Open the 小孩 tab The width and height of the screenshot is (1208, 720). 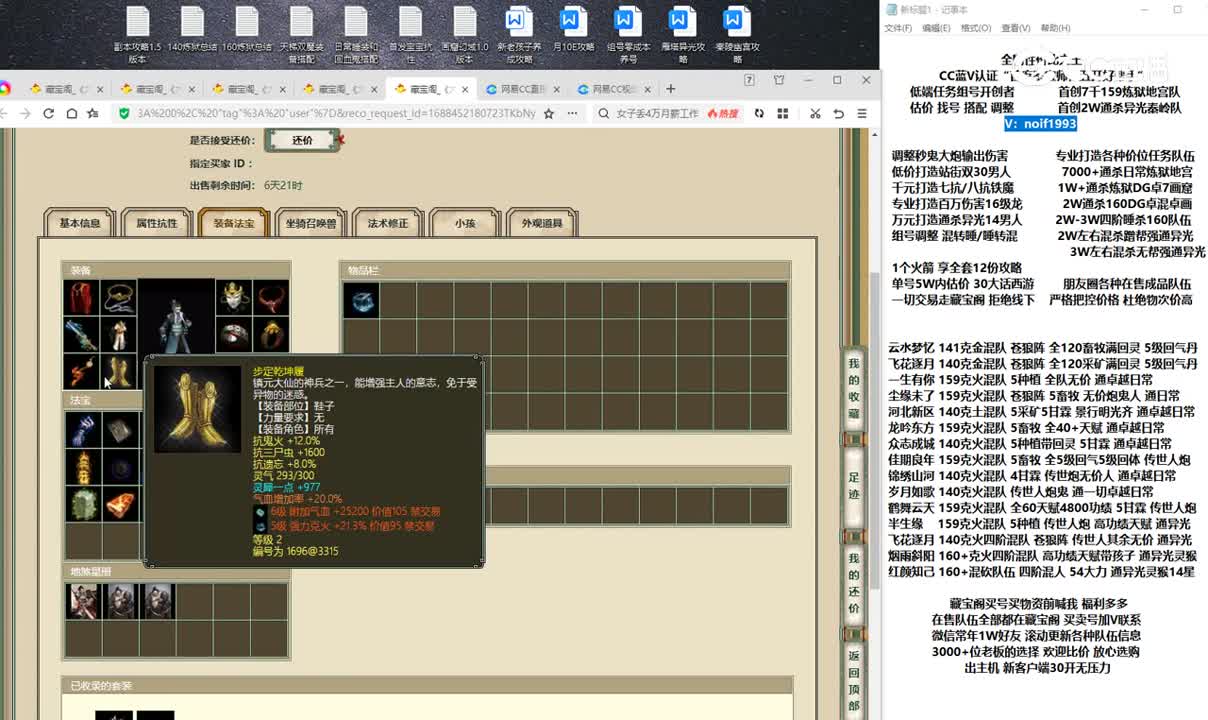click(x=465, y=223)
